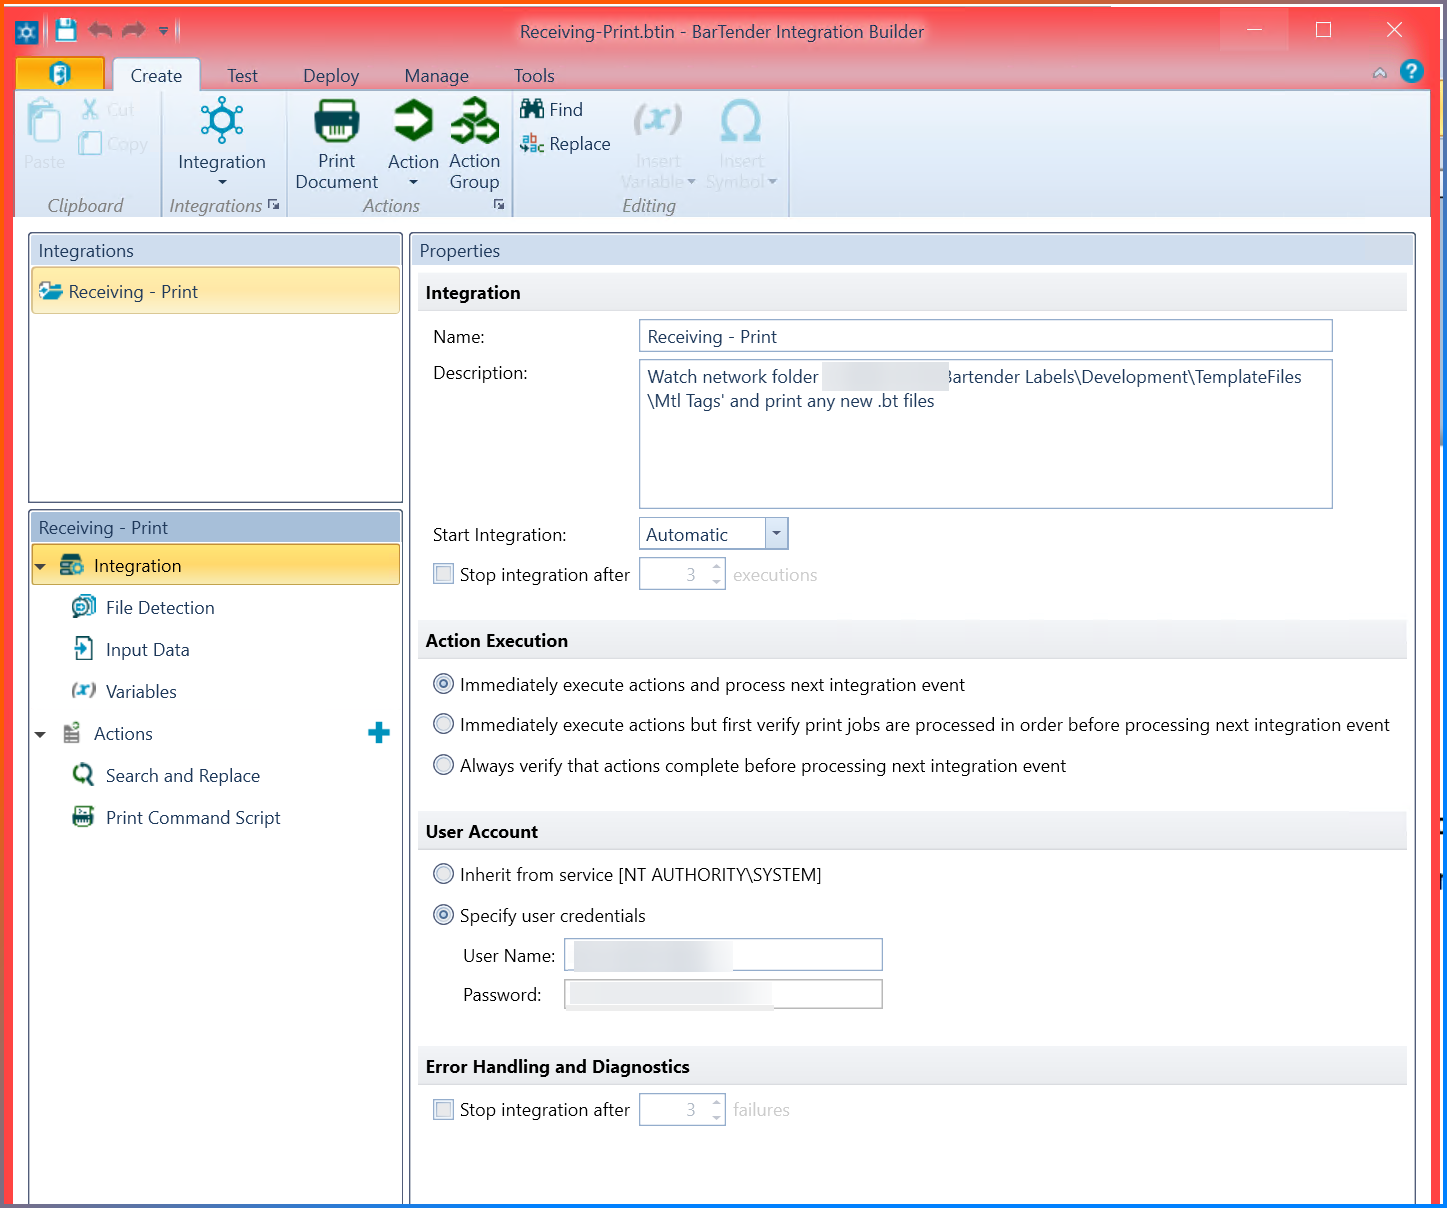Image resolution: width=1447 pixels, height=1208 pixels.
Task: Open File Detection settings
Action: [159, 608]
